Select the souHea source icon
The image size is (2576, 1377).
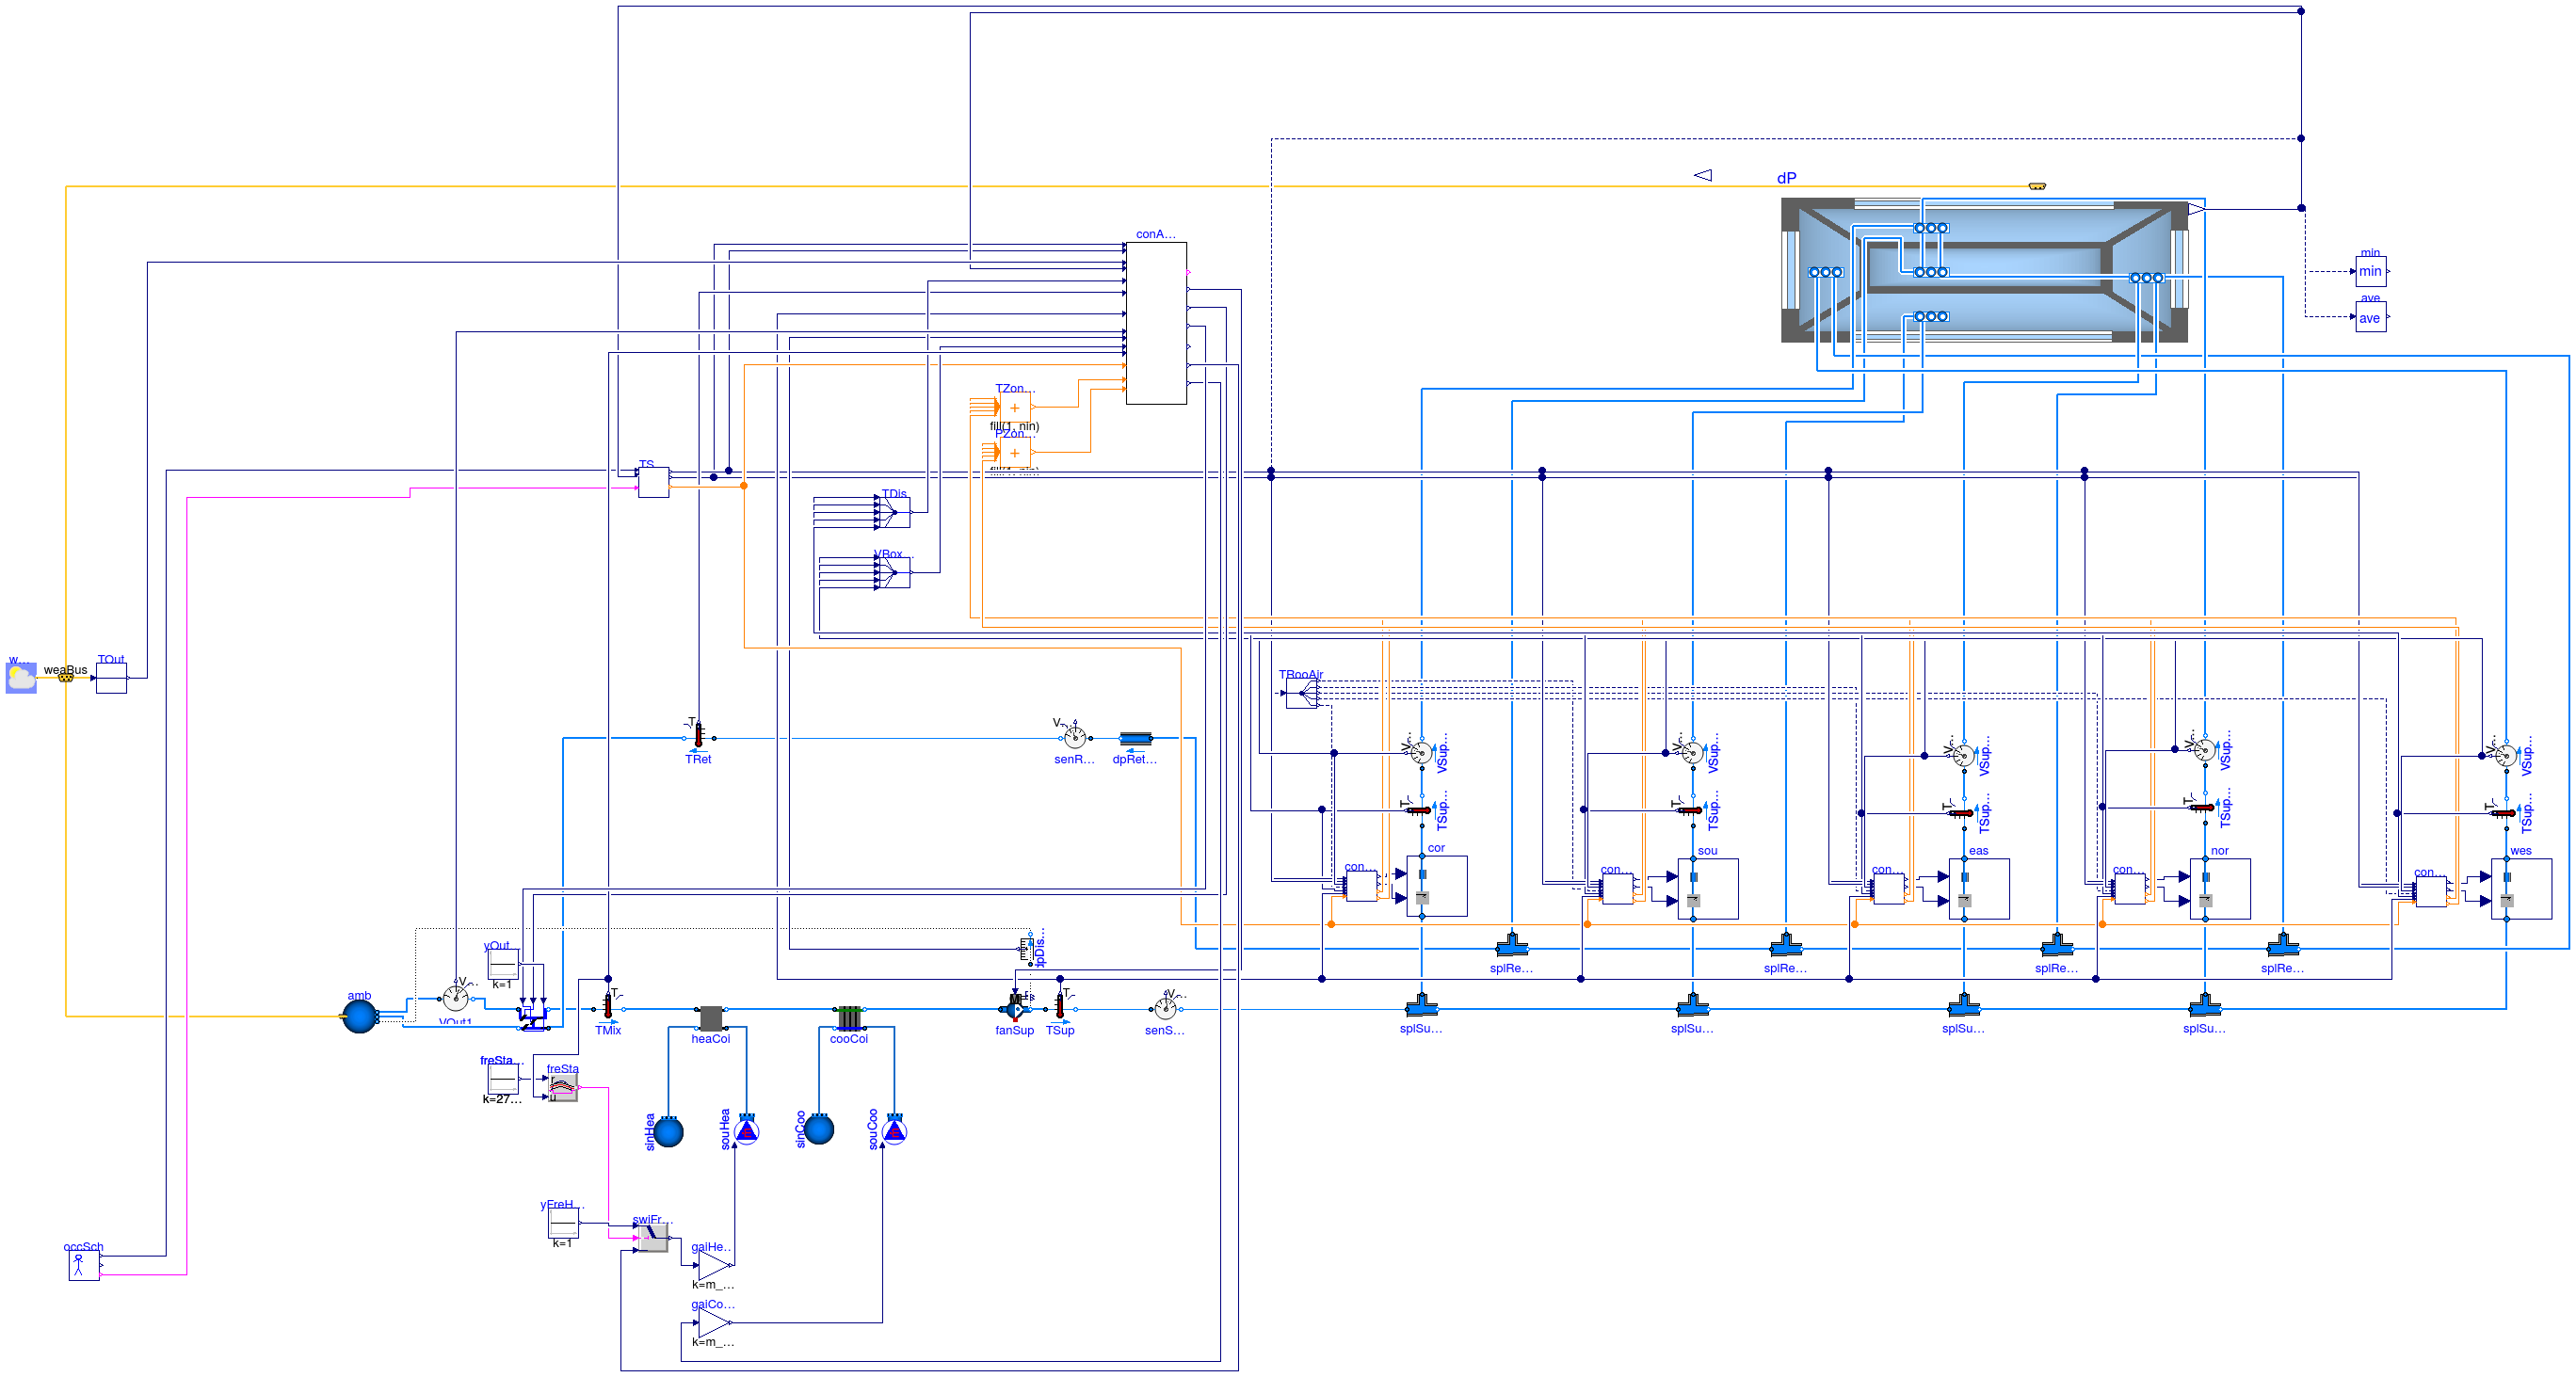coord(746,1131)
